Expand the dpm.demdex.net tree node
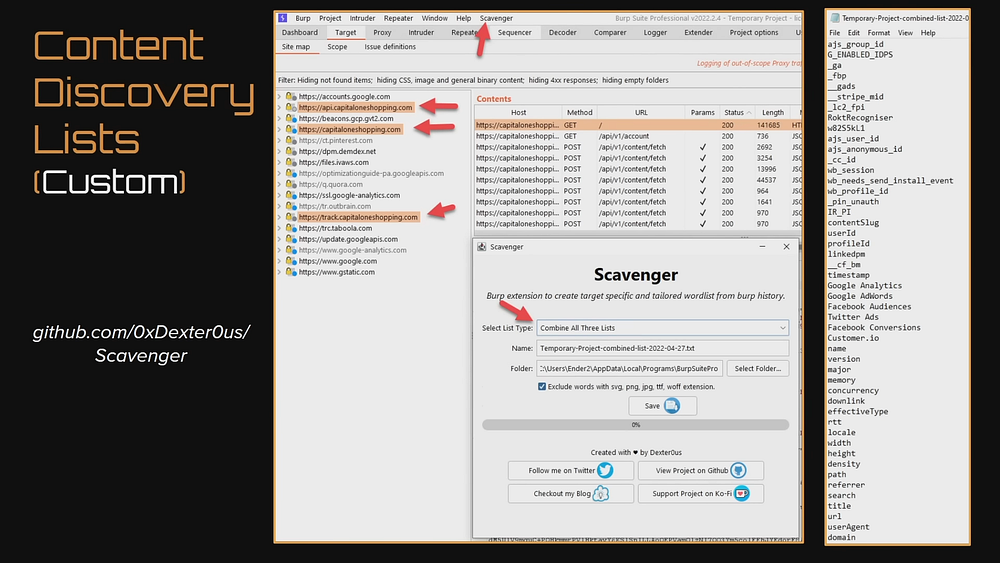Viewport: 1000px width, 563px height. point(279,151)
